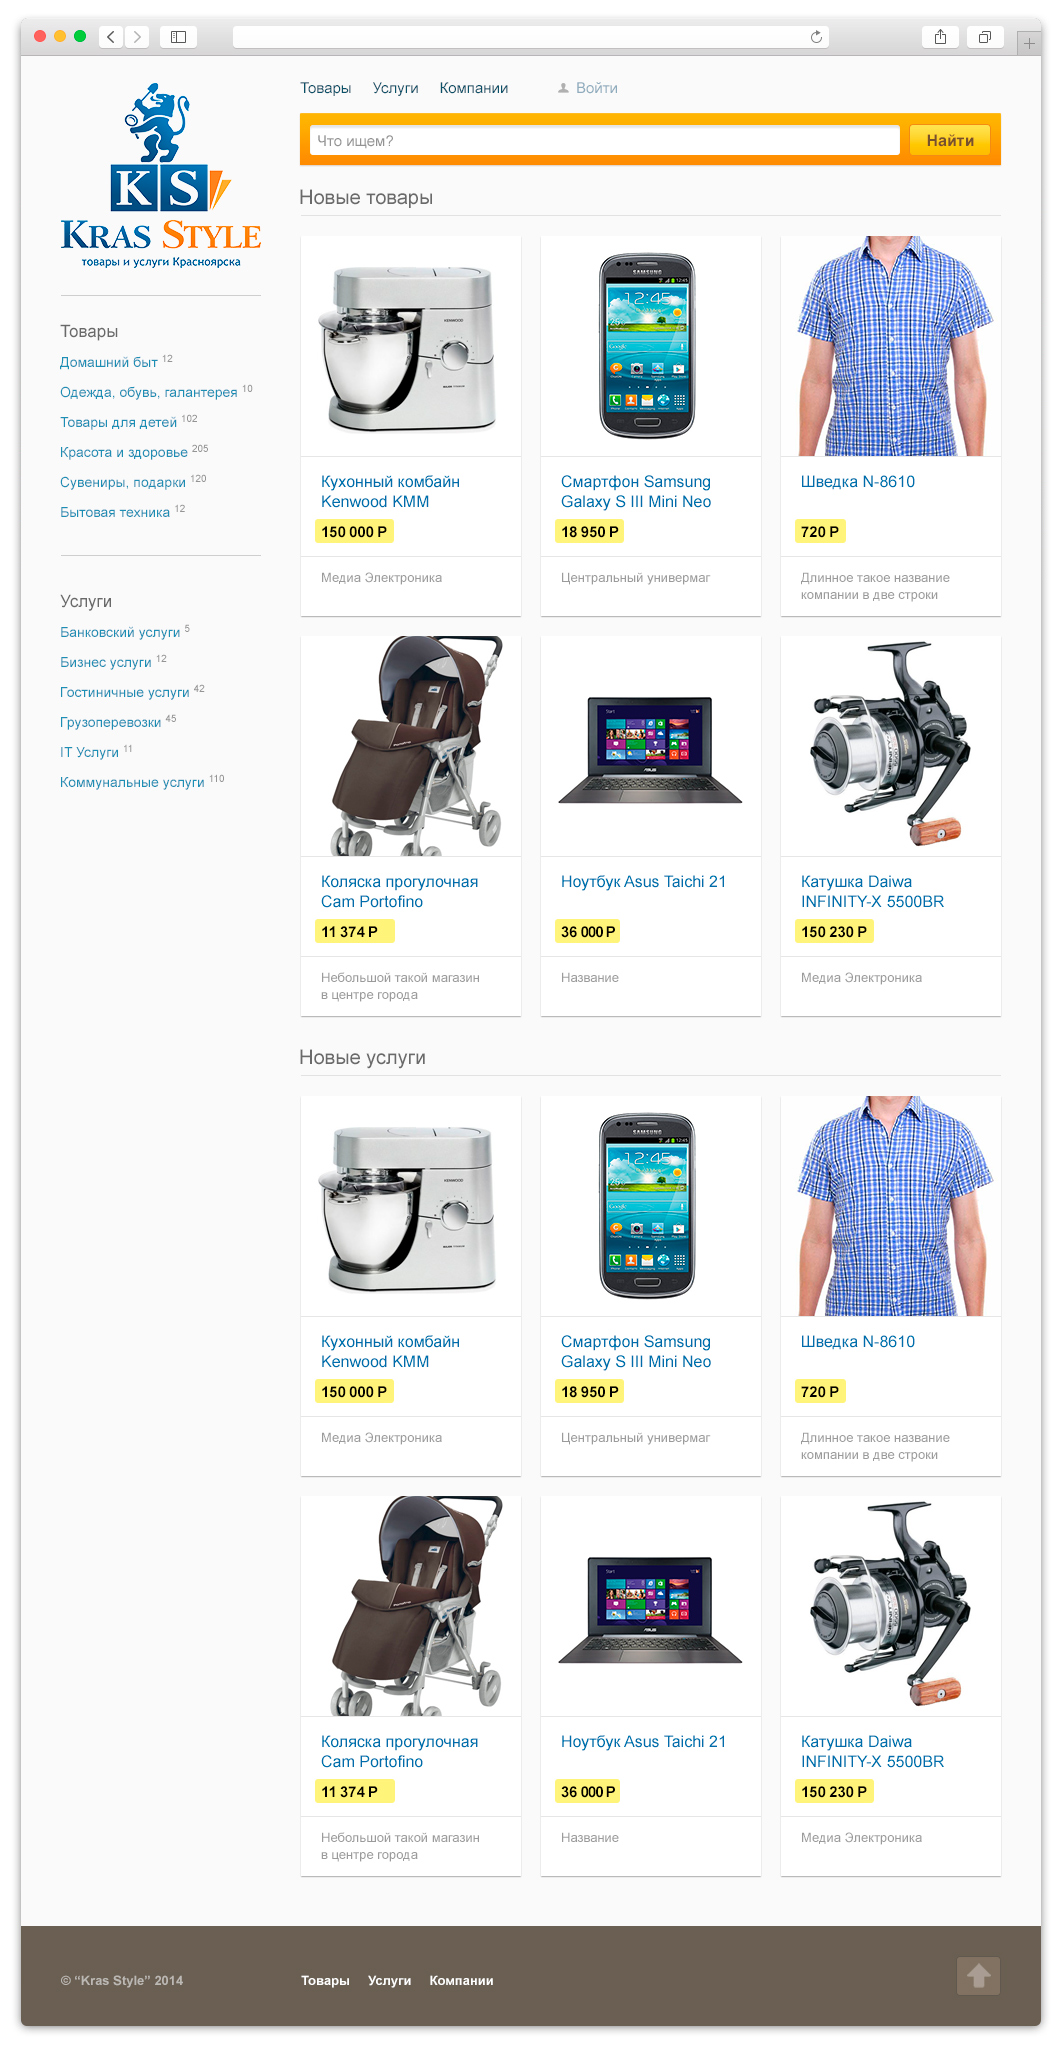Focus the 'Что ищем?' search field
This screenshot has height=2045, width=1061.
point(605,140)
